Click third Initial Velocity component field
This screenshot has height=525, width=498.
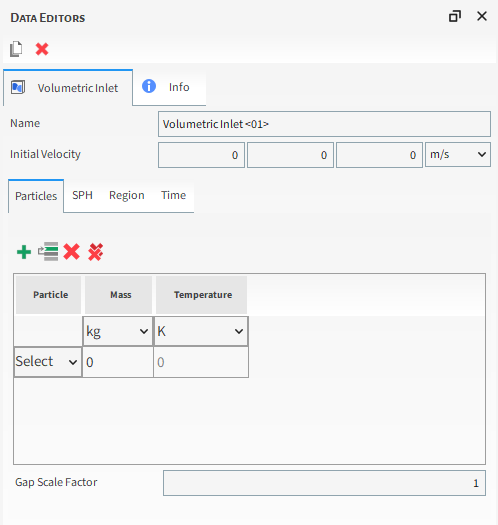coord(379,155)
